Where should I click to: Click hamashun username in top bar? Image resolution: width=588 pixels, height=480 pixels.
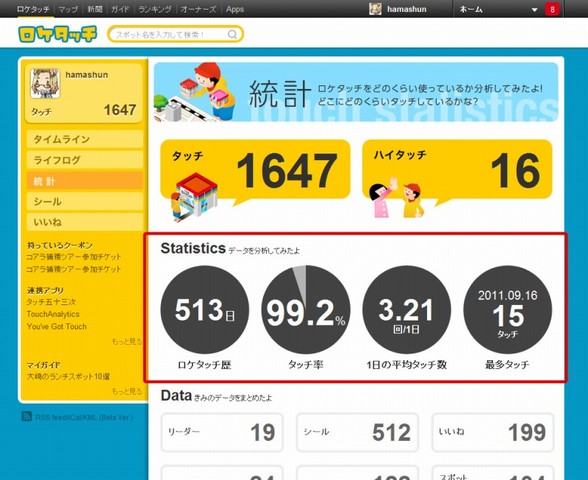click(x=406, y=9)
